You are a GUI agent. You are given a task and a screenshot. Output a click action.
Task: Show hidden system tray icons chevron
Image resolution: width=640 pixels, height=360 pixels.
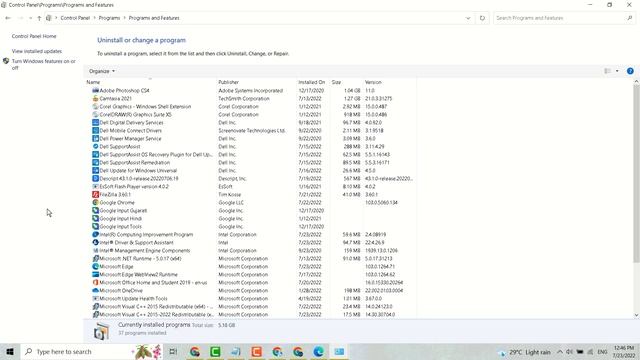click(x=560, y=352)
